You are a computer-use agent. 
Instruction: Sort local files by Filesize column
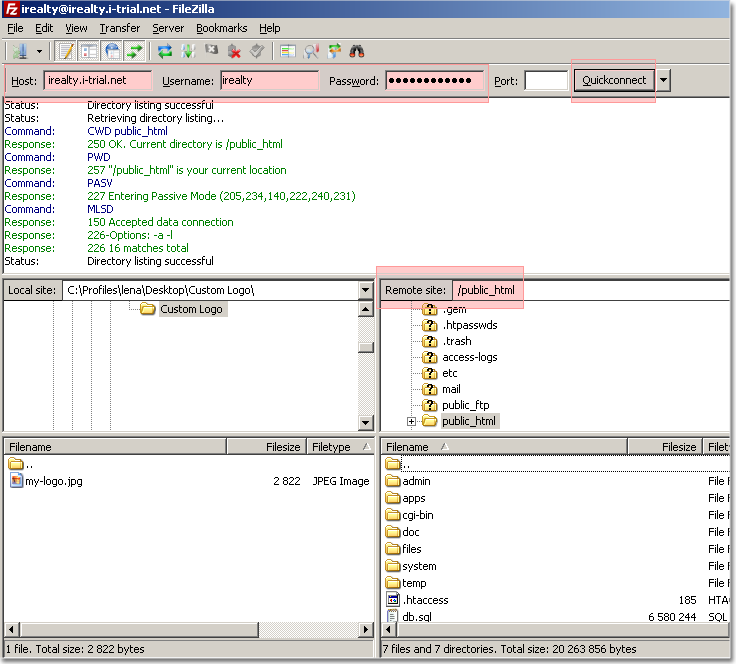[267, 447]
